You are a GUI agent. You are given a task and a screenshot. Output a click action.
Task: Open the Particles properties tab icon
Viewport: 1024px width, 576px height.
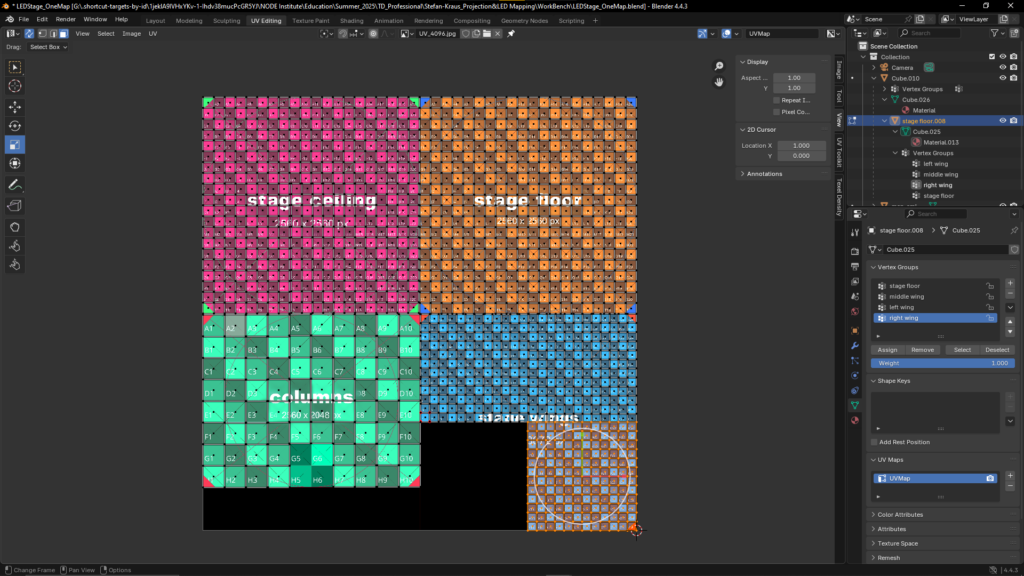click(x=855, y=360)
